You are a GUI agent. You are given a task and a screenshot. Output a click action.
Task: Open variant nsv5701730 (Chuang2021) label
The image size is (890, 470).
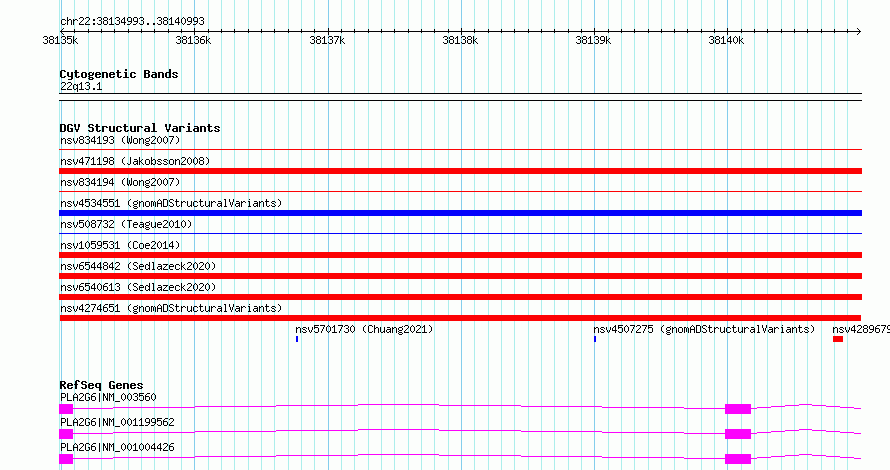pos(364,329)
